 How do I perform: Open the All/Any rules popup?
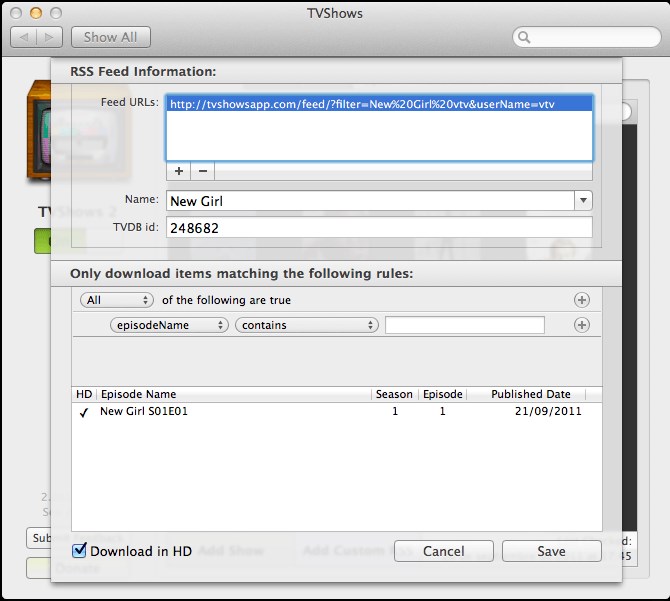tap(116, 300)
